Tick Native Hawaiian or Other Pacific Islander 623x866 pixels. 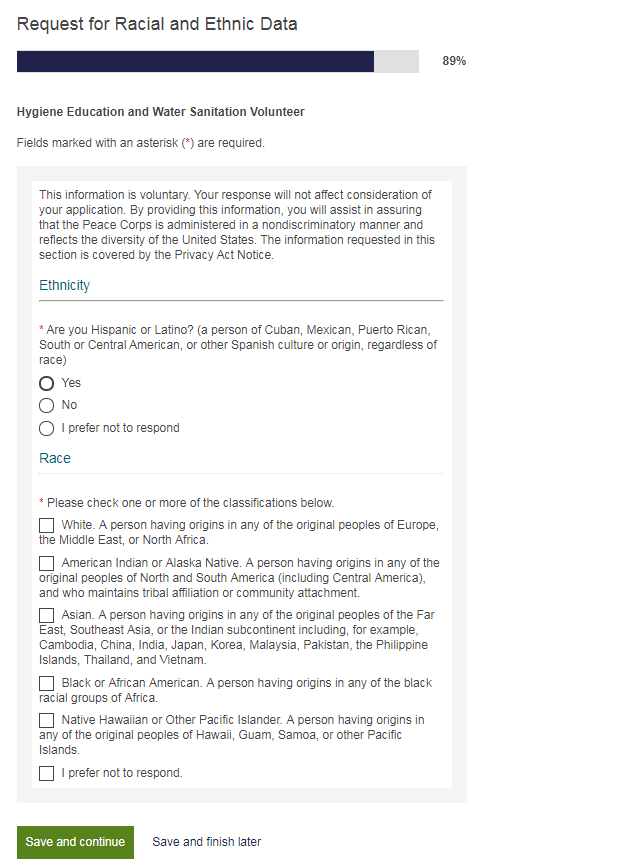coord(47,720)
